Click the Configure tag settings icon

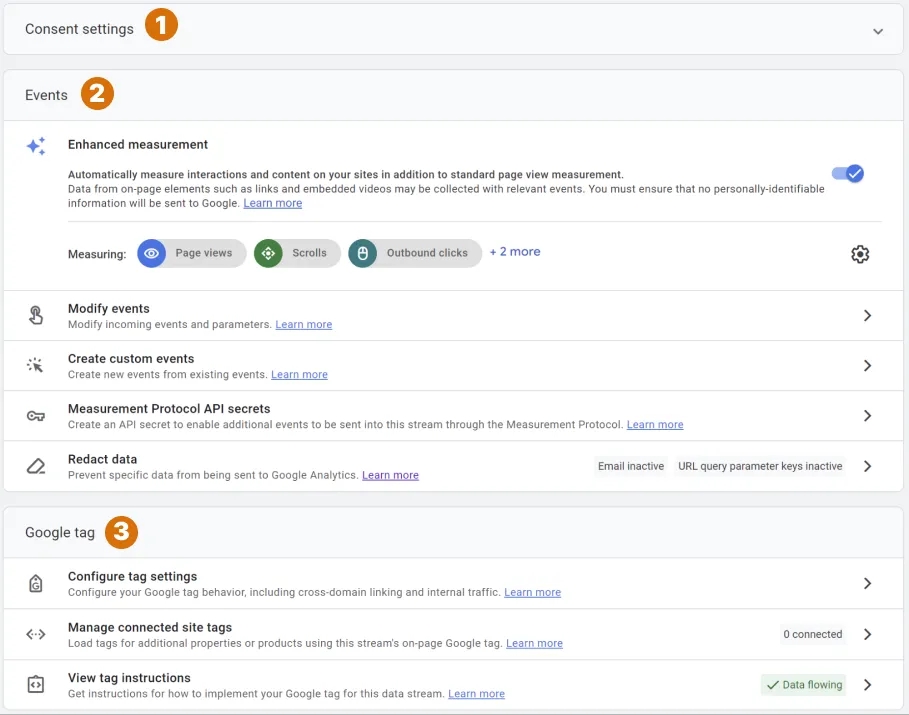[x=36, y=583]
